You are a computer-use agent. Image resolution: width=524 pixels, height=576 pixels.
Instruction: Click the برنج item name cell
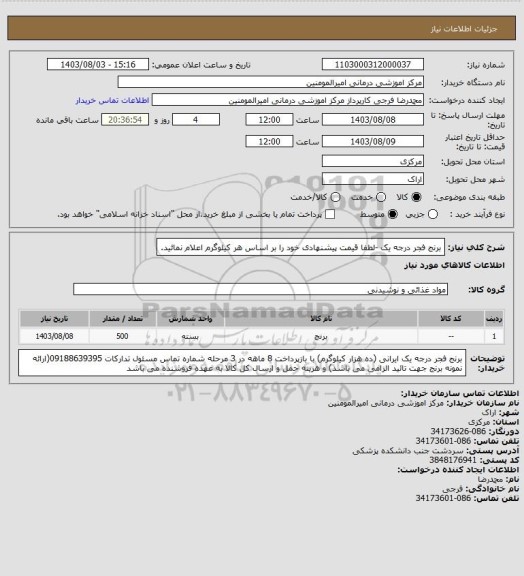(321, 336)
